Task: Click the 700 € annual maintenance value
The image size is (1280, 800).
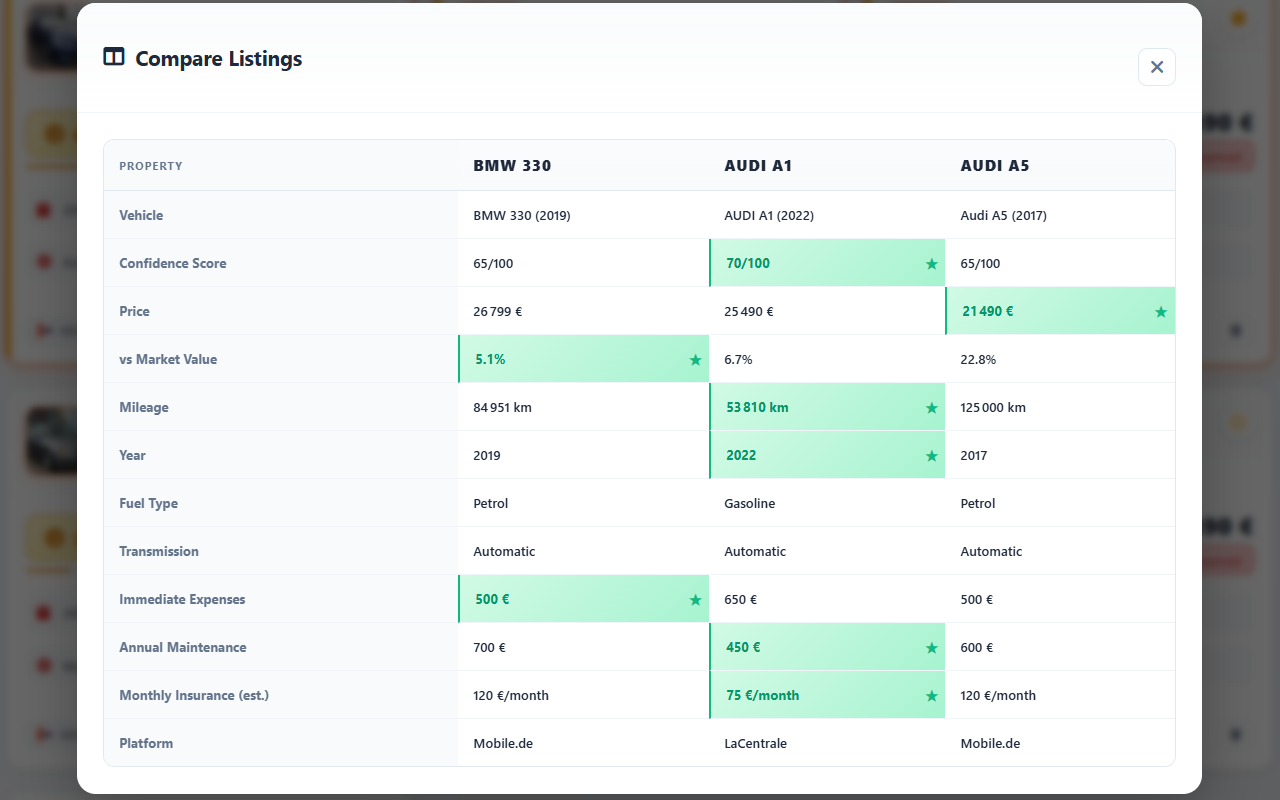Action: click(x=489, y=647)
